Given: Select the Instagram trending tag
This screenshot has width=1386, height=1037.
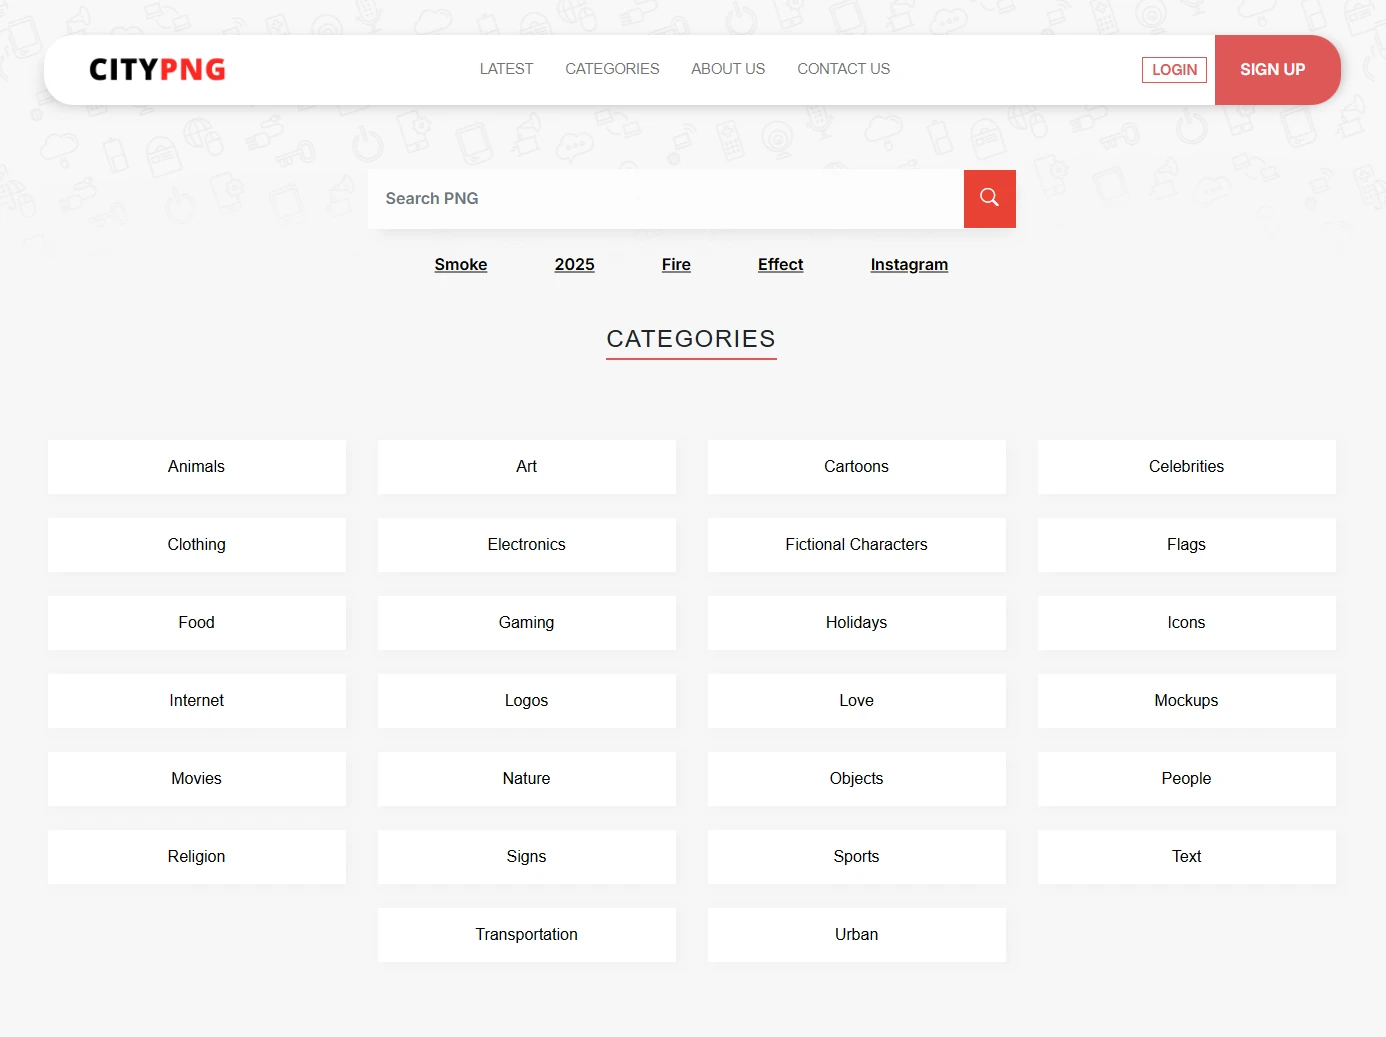Looking at the screenshot, I should click(909, 264).
